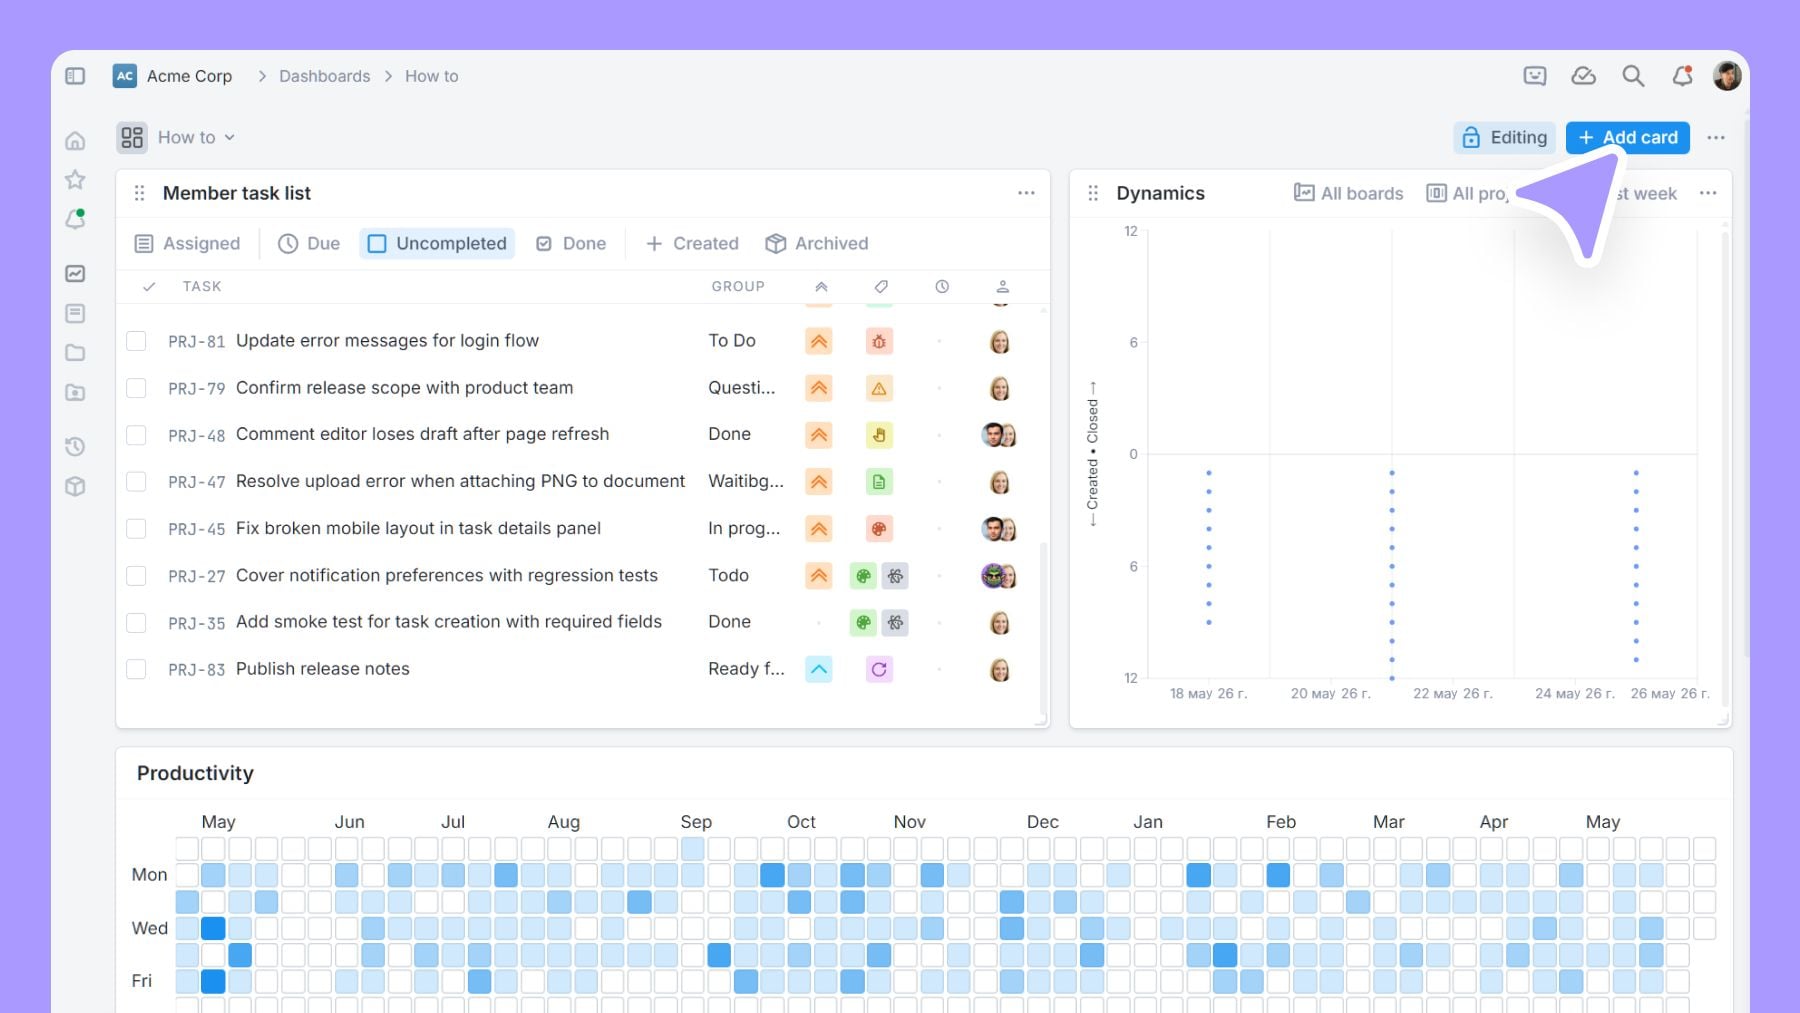
Task: Open the recent history clock sidebar icon
Action: pos(75,446)
